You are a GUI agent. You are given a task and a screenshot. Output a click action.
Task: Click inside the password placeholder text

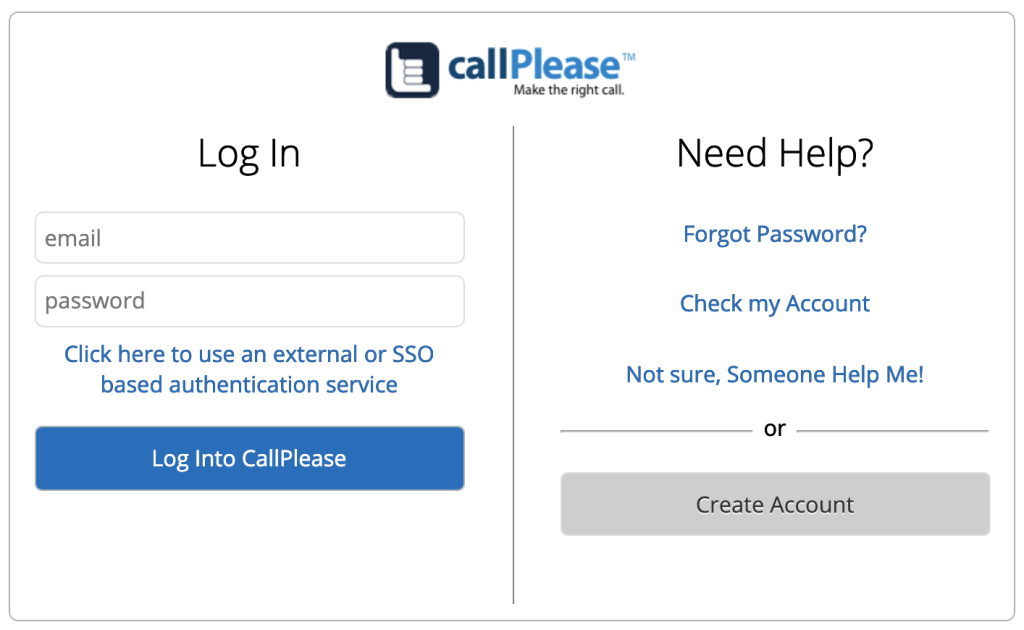click(x=95, y=300)
